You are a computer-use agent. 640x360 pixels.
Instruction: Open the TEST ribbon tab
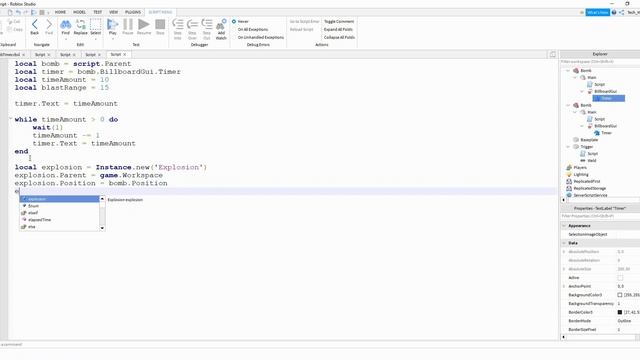coord(98,12)
